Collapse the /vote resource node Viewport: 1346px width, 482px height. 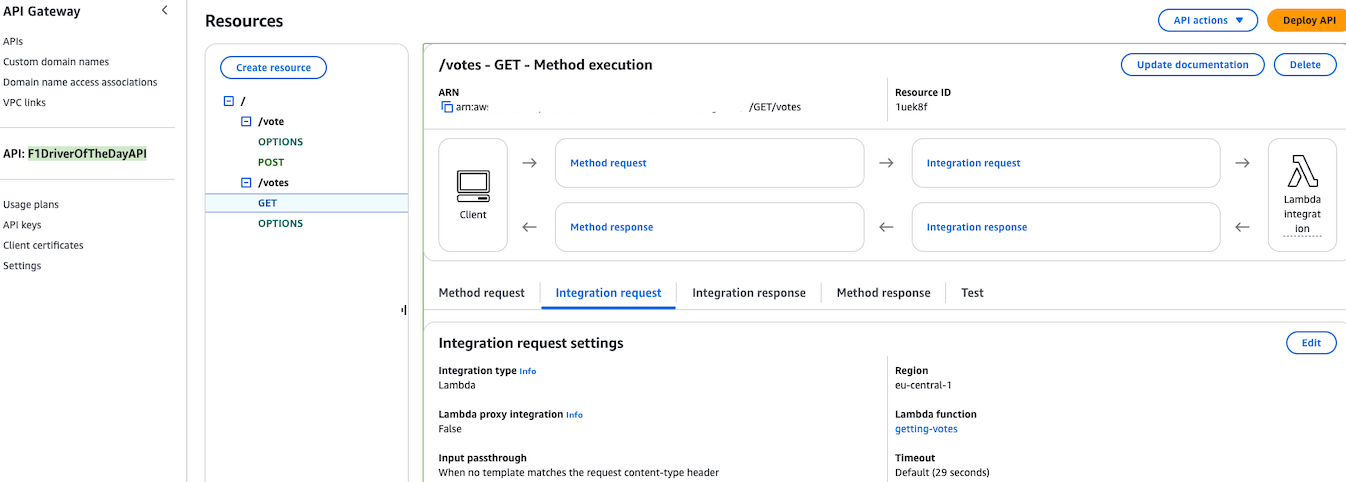tap(246, 121)
